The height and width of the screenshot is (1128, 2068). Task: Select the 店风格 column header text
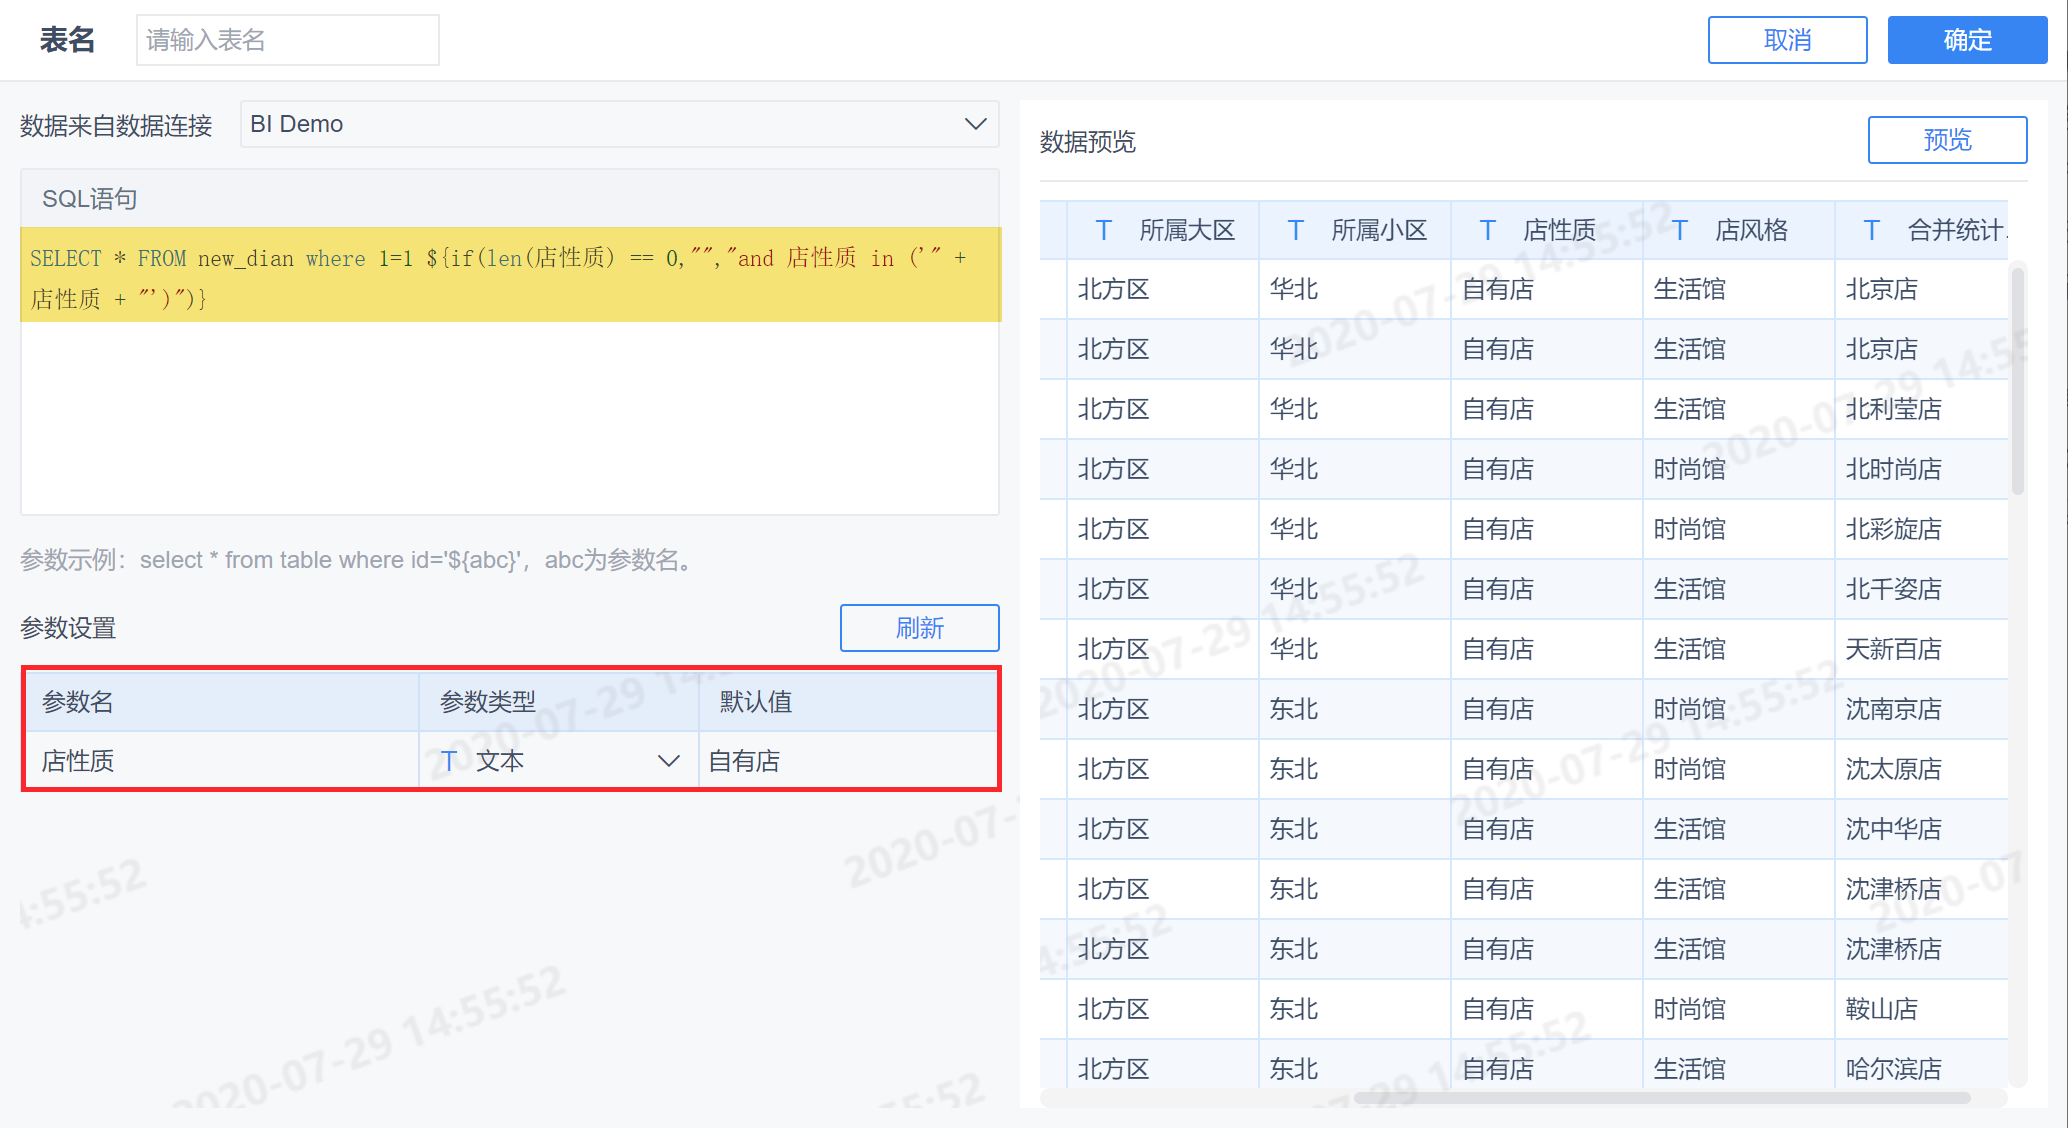click(1751, 231)
